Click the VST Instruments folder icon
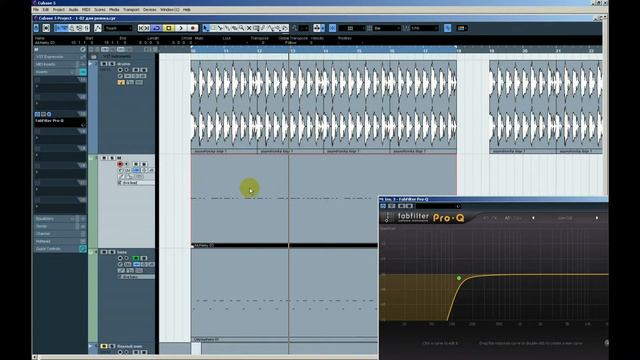640x360 pixels. coord(93,56)
